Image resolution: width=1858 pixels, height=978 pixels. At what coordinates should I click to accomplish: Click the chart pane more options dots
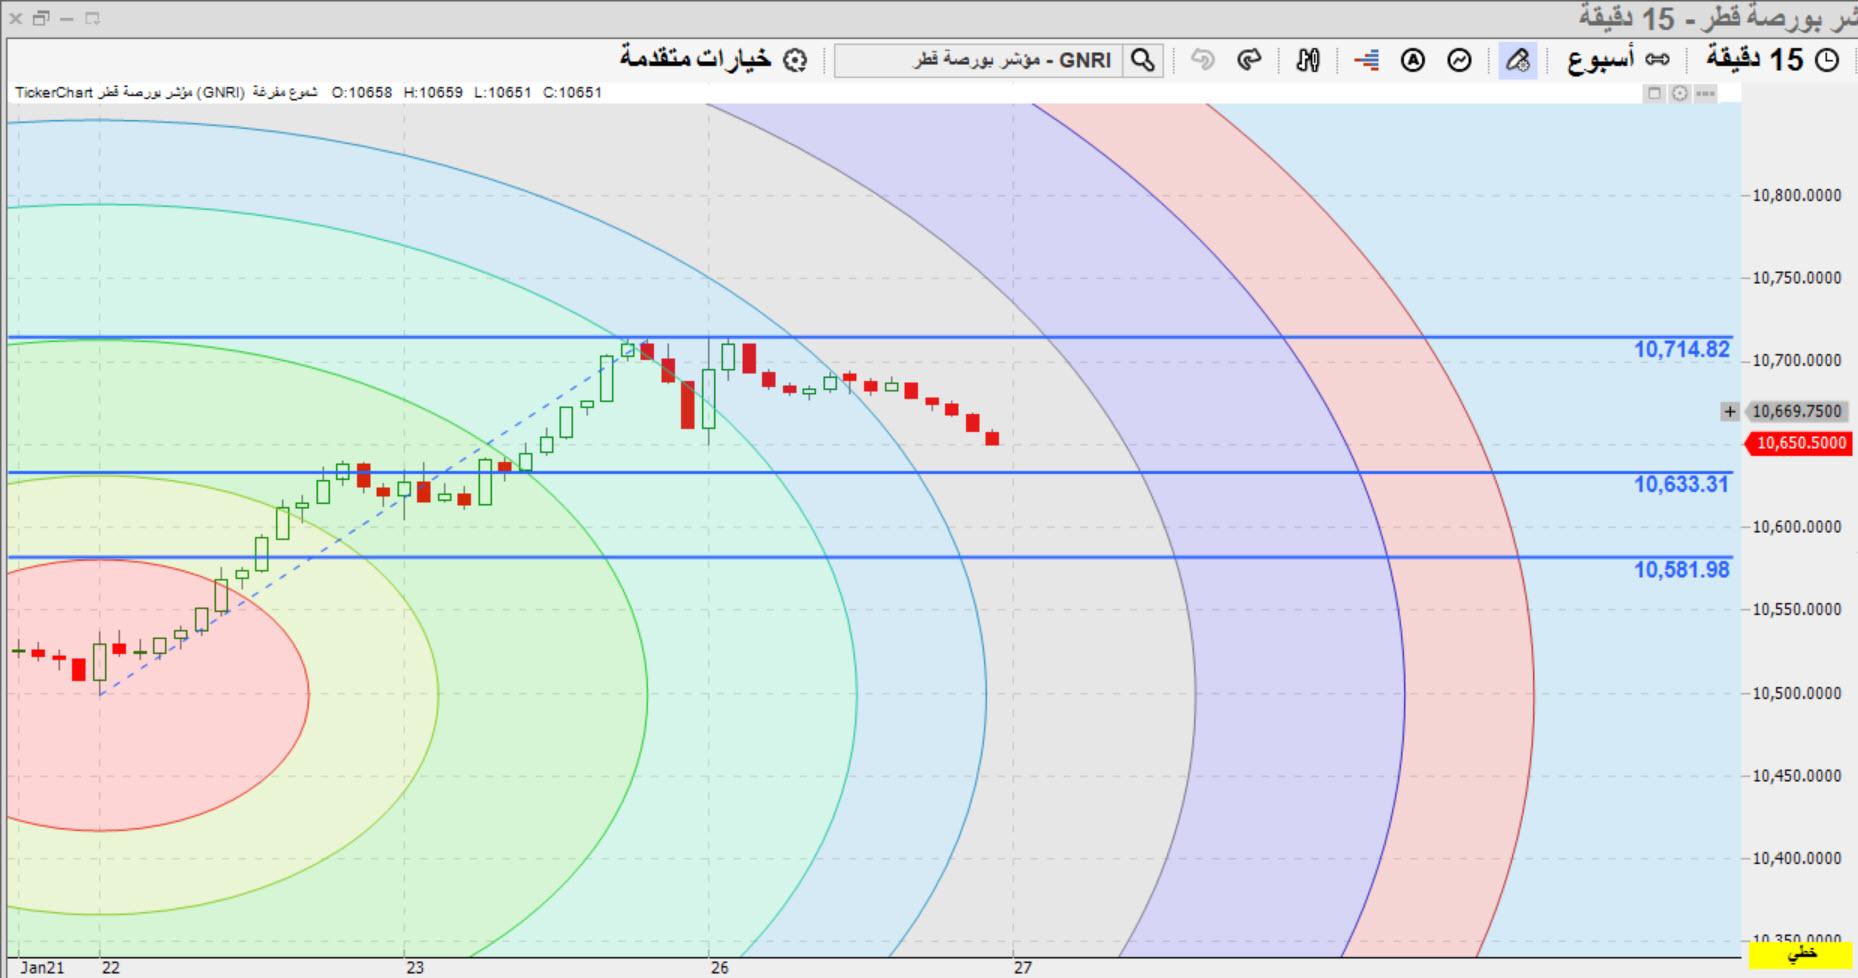tap(1705, 93)
